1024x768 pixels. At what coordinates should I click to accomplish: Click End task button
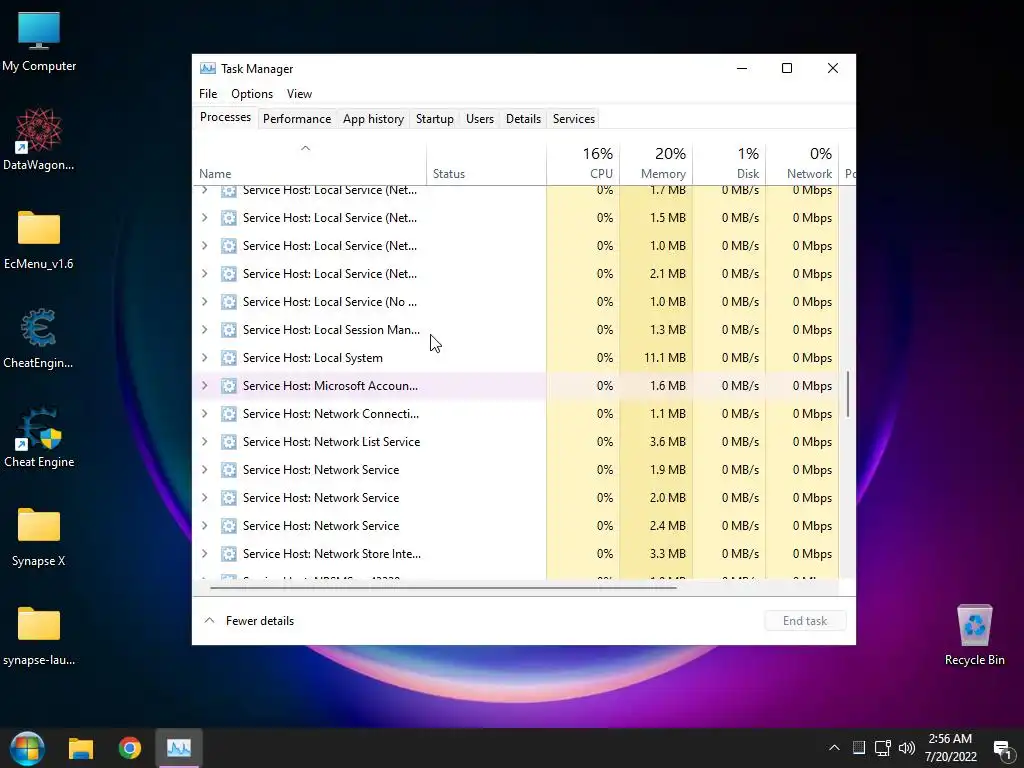pos(805,621)
